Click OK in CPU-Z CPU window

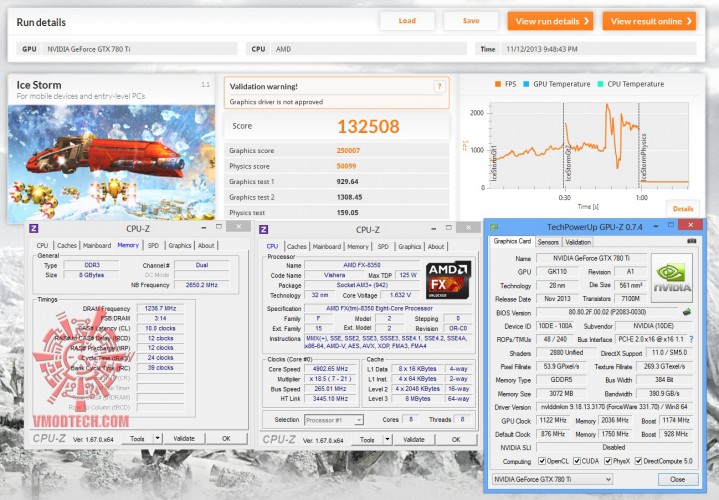point(456,439)
